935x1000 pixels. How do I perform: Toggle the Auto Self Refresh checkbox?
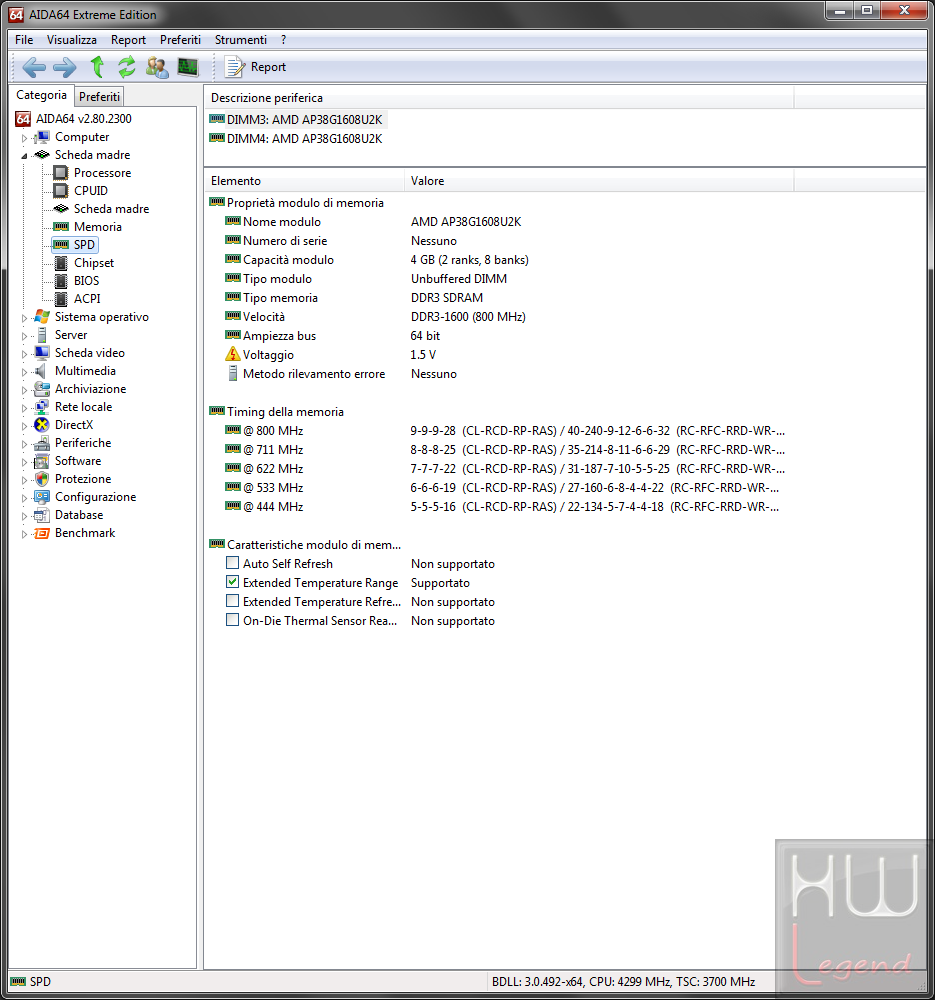(233, 563)
